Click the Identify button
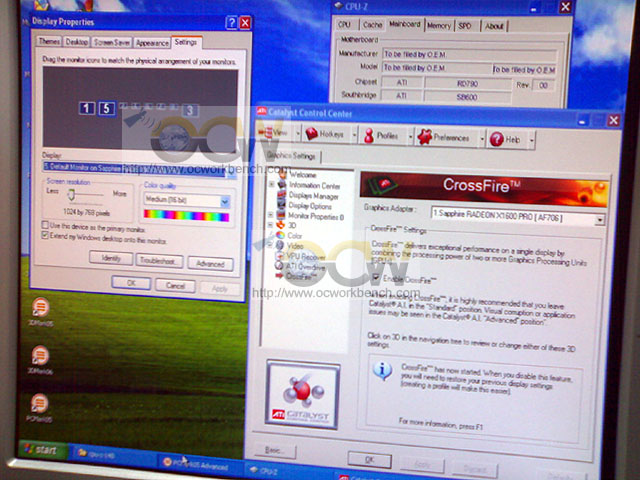640x480 pixels. click(111, 258)
